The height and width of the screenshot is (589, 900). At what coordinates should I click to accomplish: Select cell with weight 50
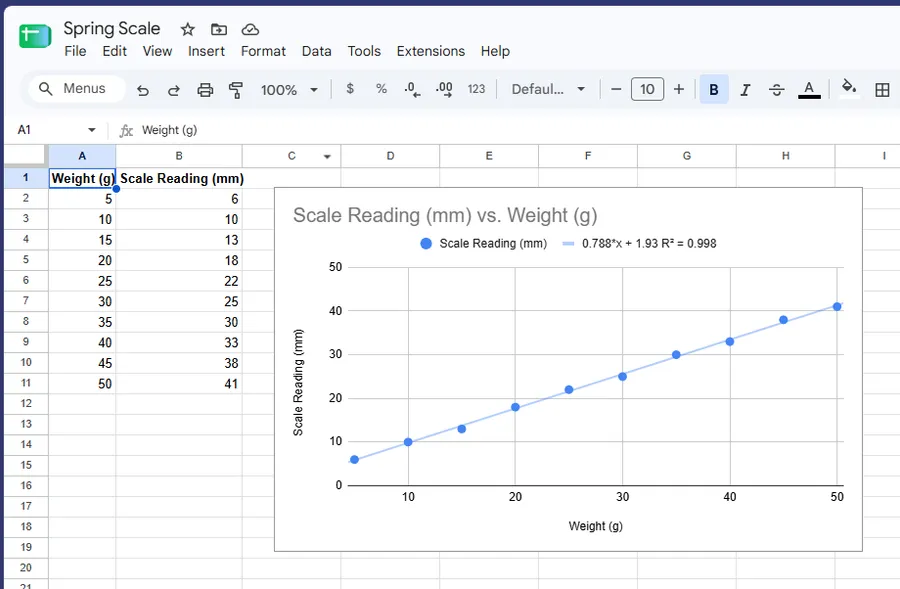(x=82, y=384)
